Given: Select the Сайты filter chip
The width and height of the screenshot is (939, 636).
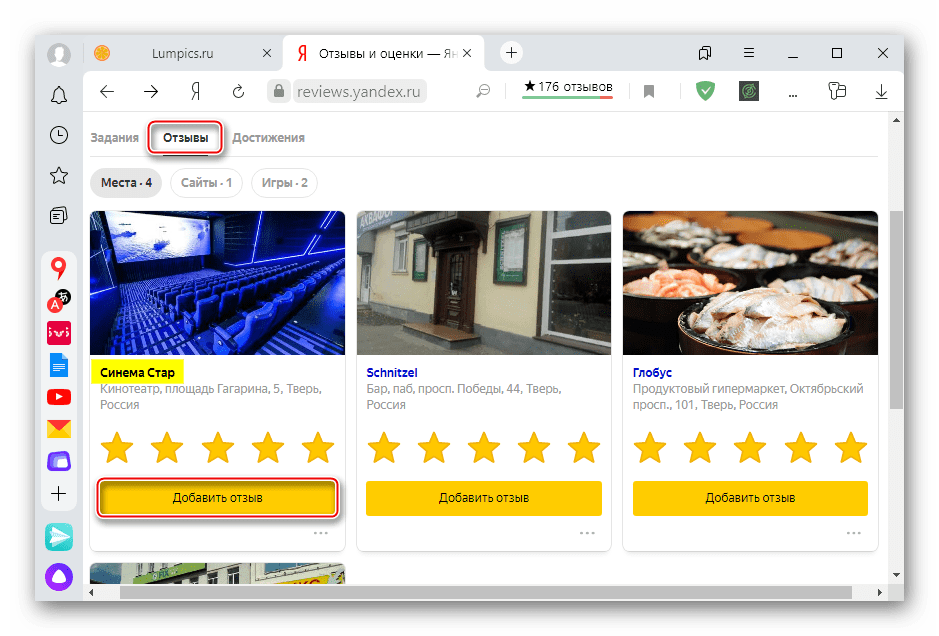Looking at the screenshot, I should 207,183.
